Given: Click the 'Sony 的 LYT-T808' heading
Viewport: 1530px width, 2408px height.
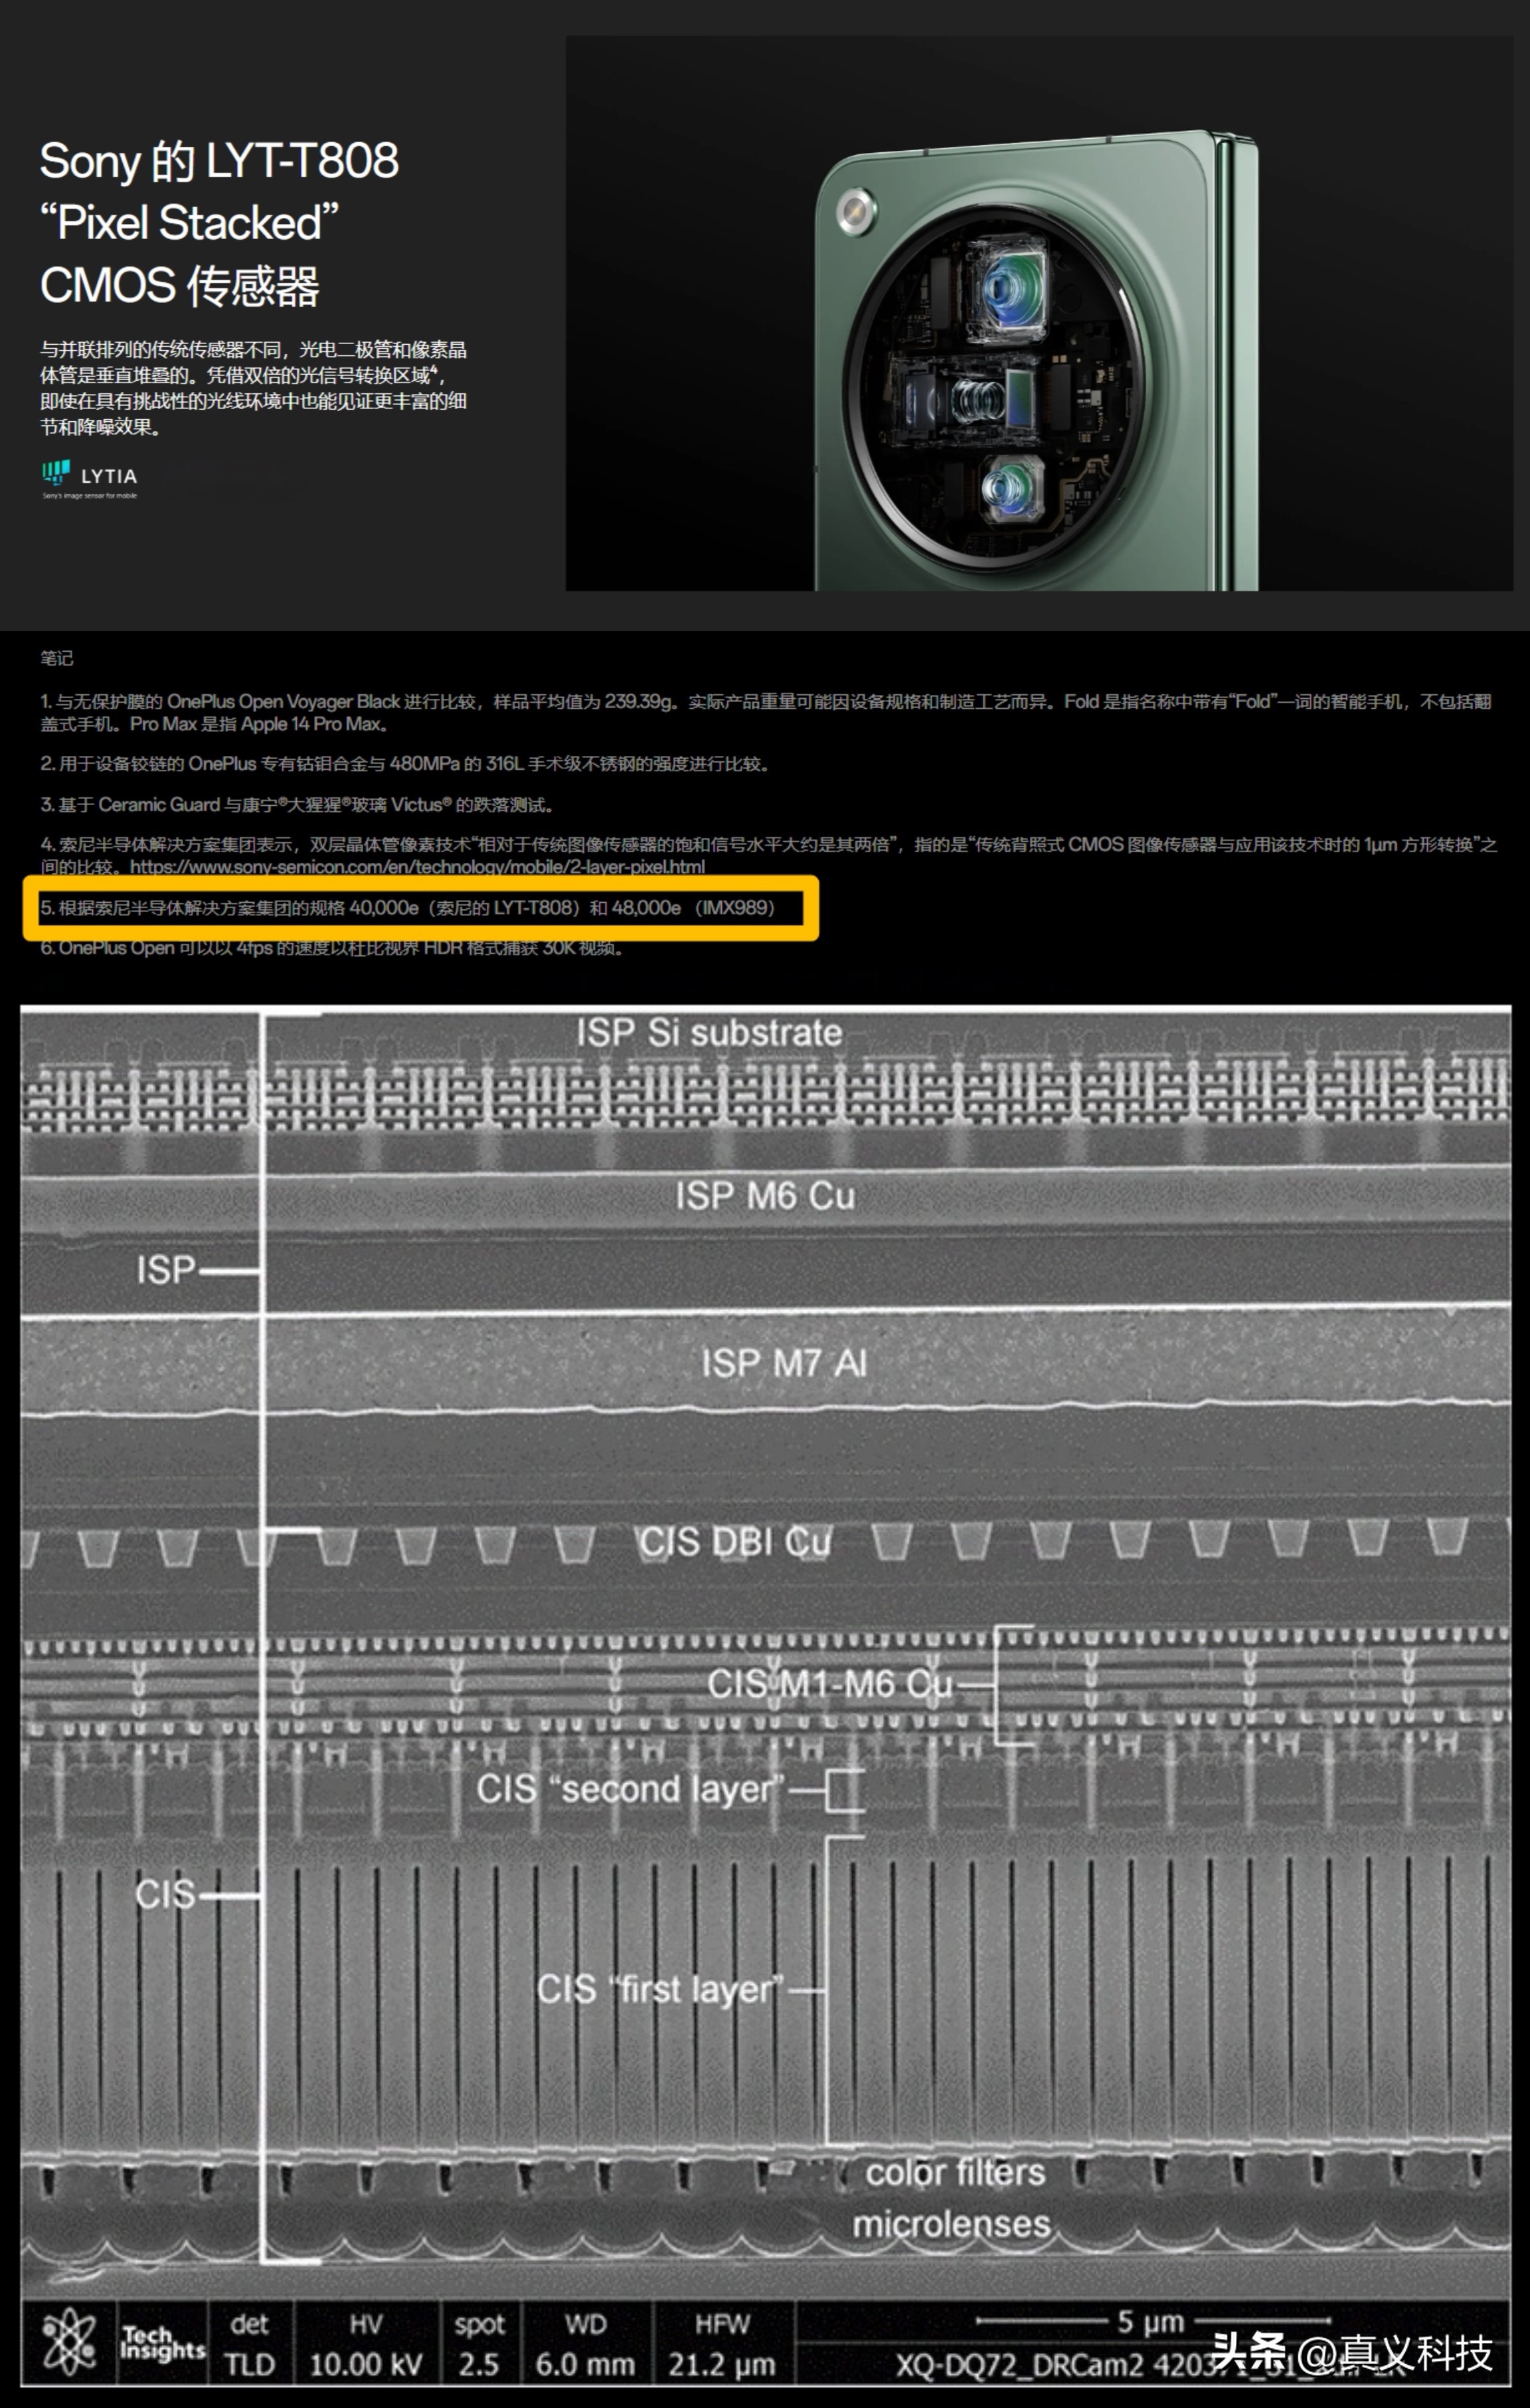Looking at the screenshot, I should coord(219,161).
